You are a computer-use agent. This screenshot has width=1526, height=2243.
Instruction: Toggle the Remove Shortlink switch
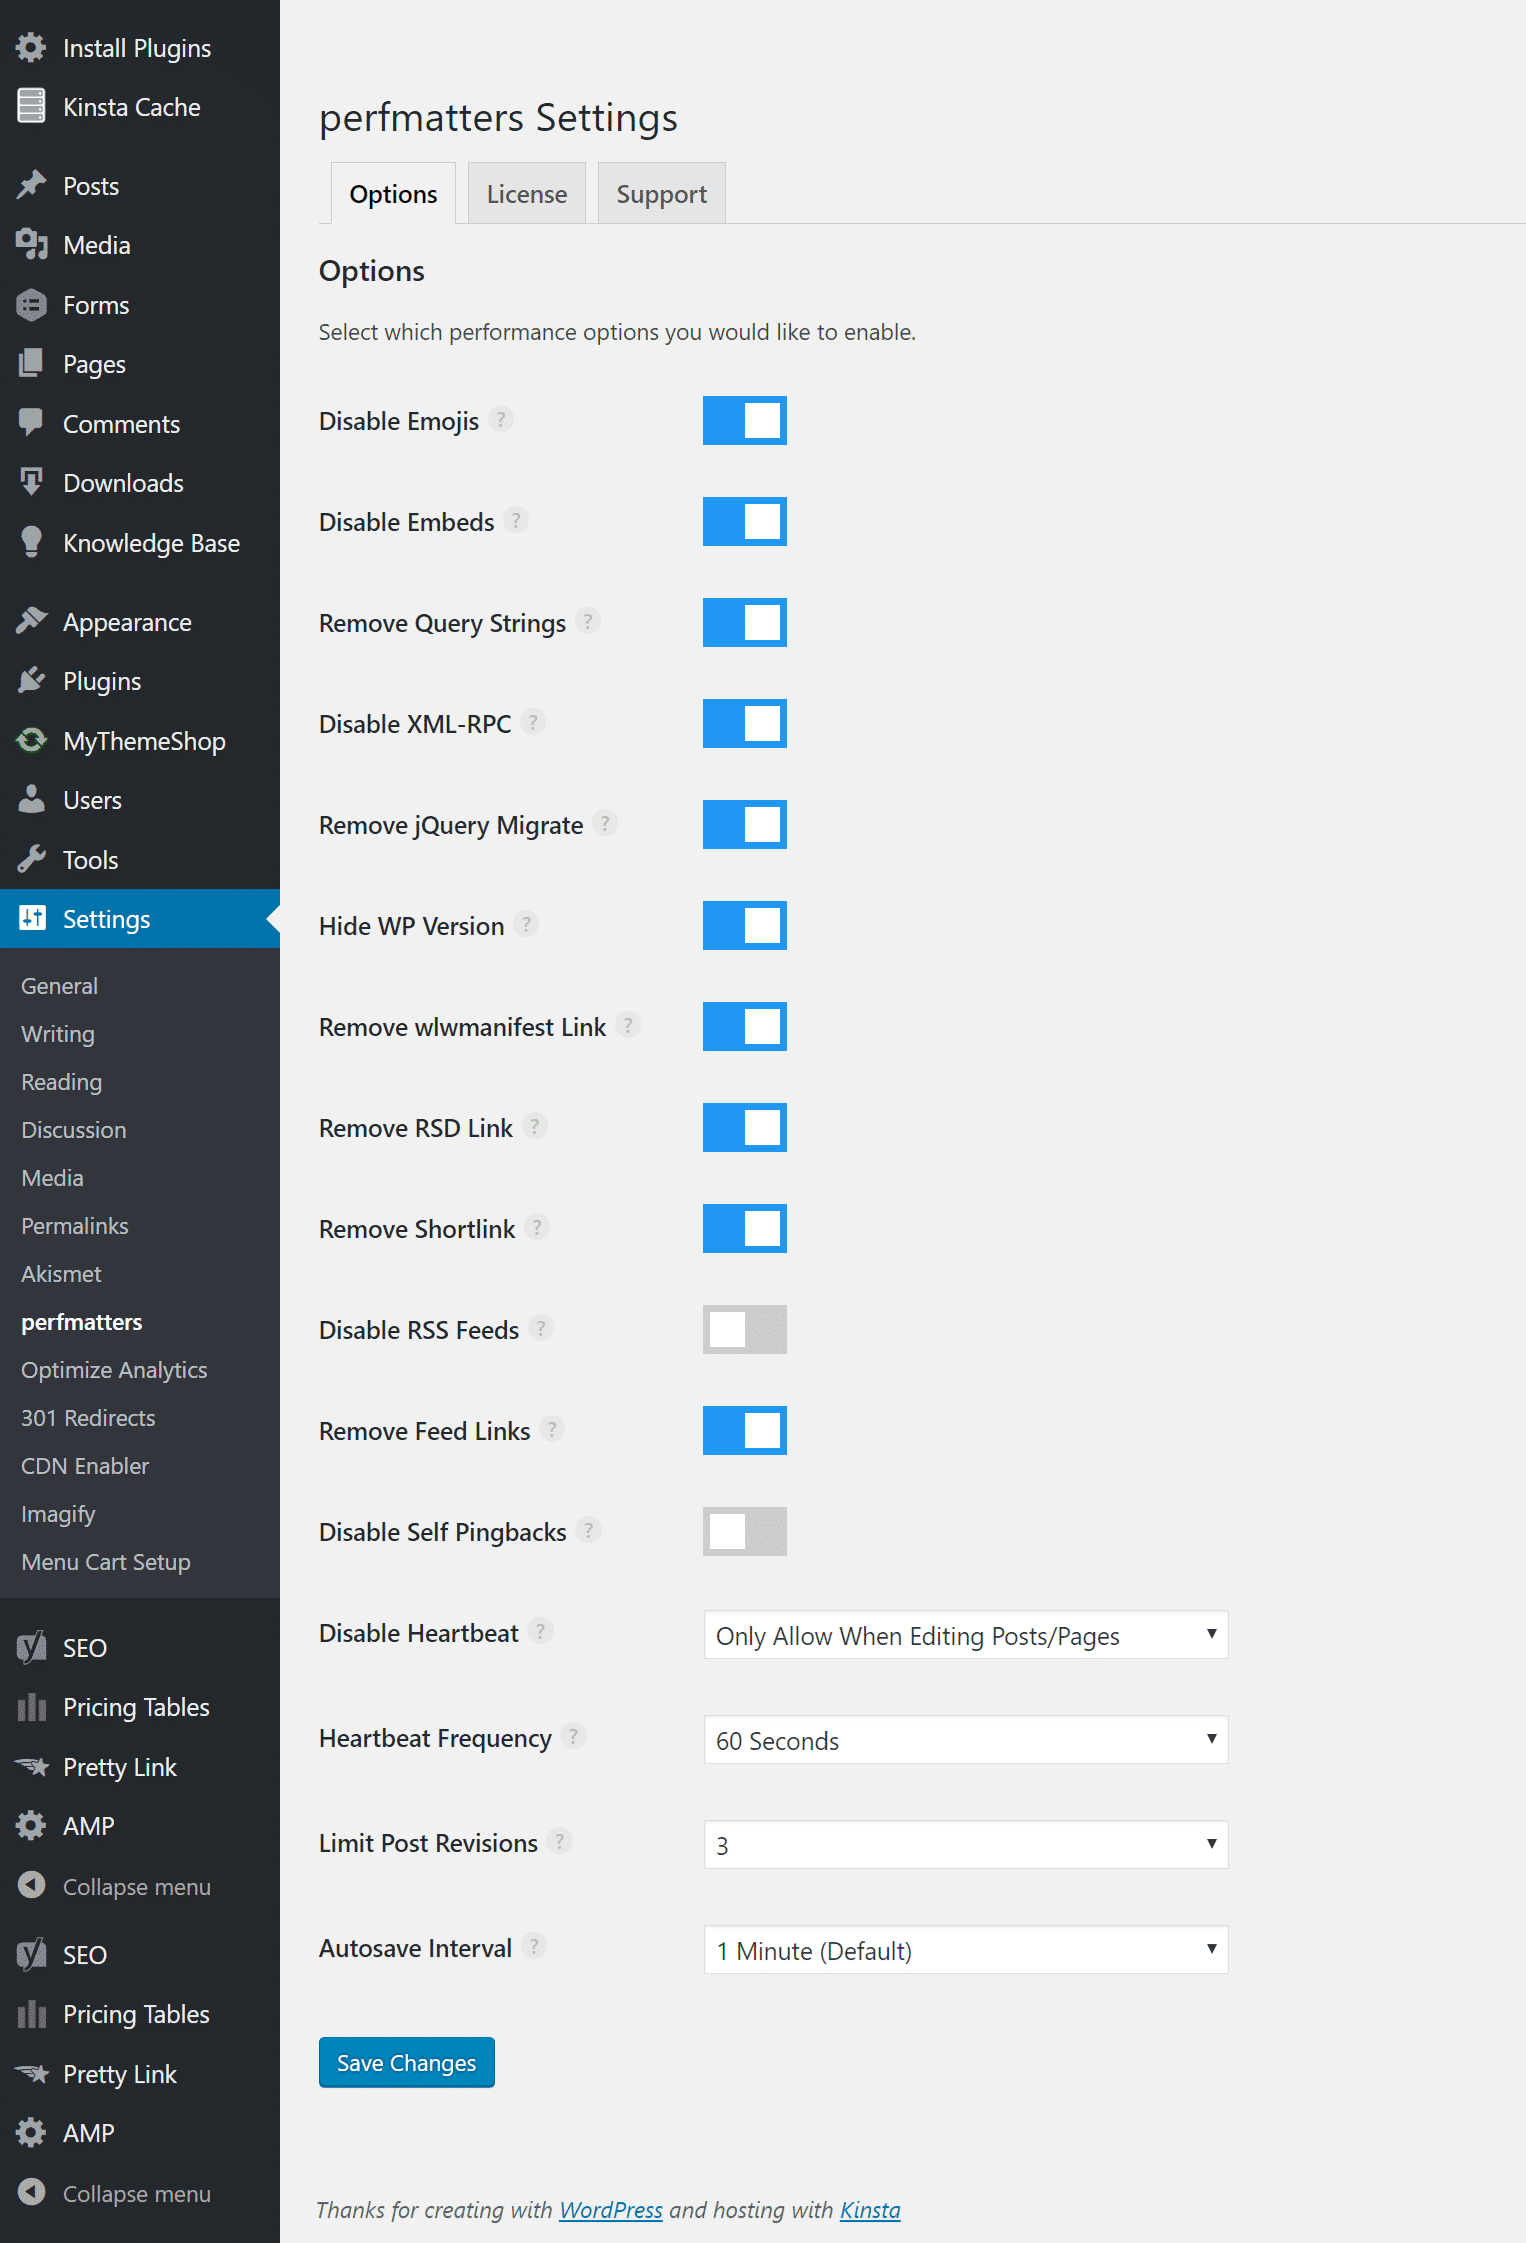pos(744,1228)
